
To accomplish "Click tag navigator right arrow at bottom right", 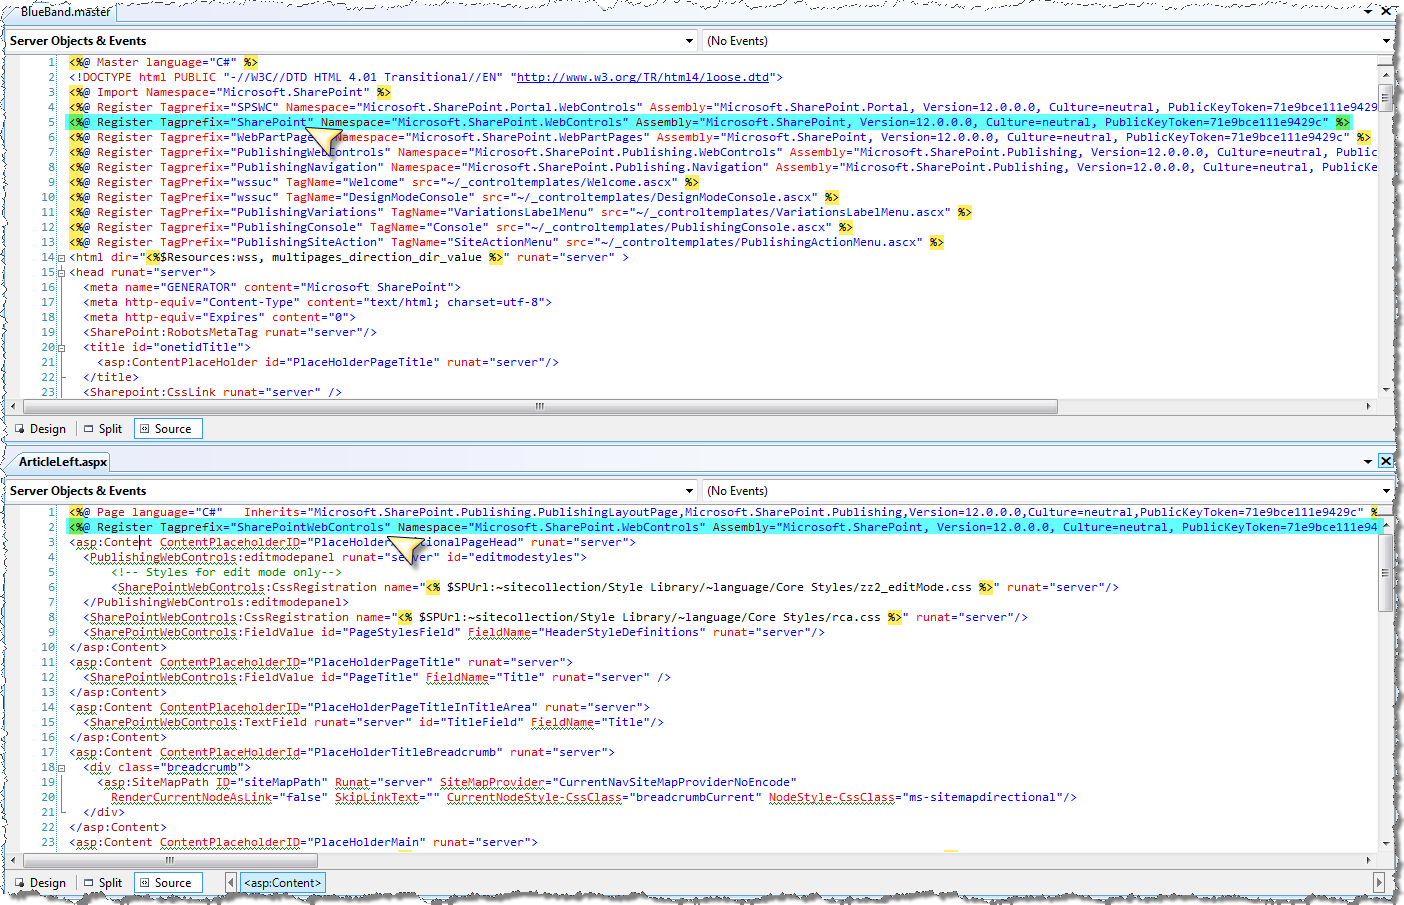I will coord(1379,883).
